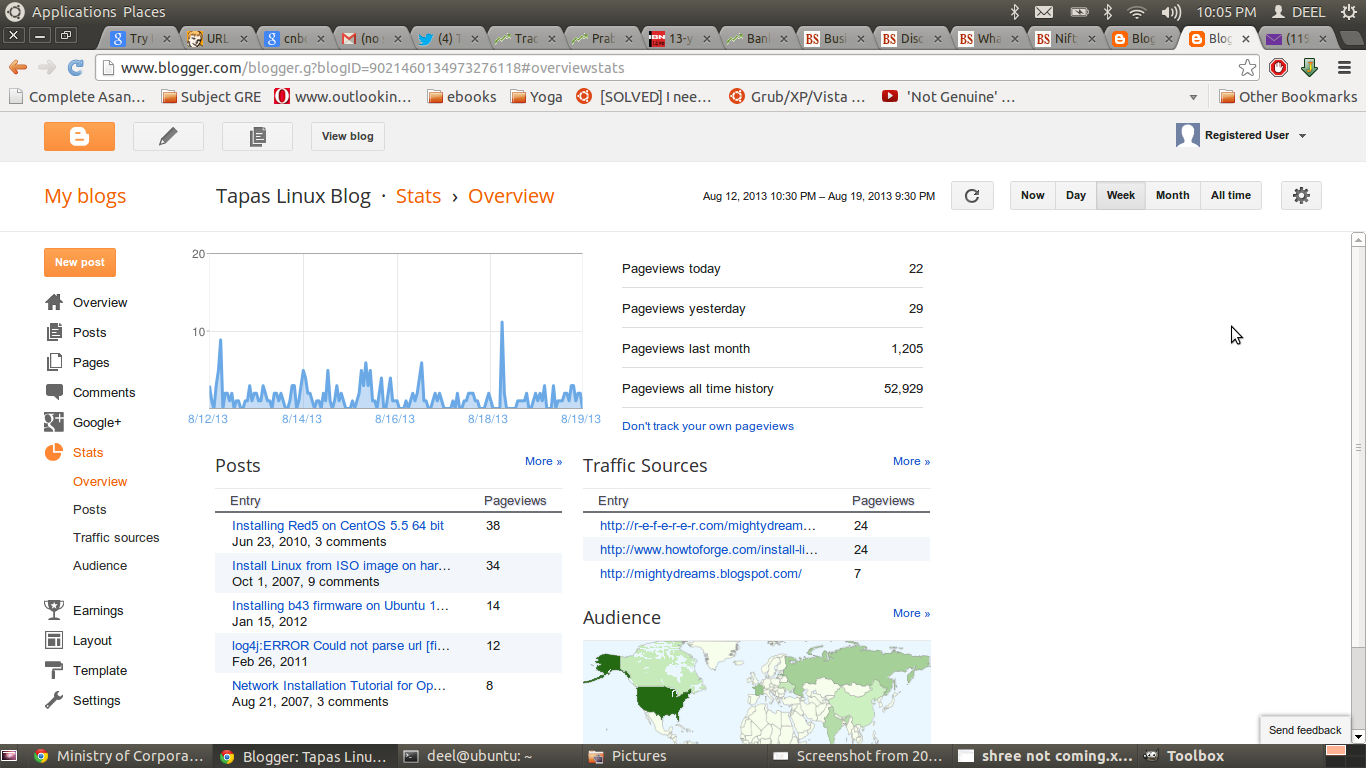Open Traffic sources in Stats submenu
Viewport: 1366px width, 768px height.
[x=116, y=537]
